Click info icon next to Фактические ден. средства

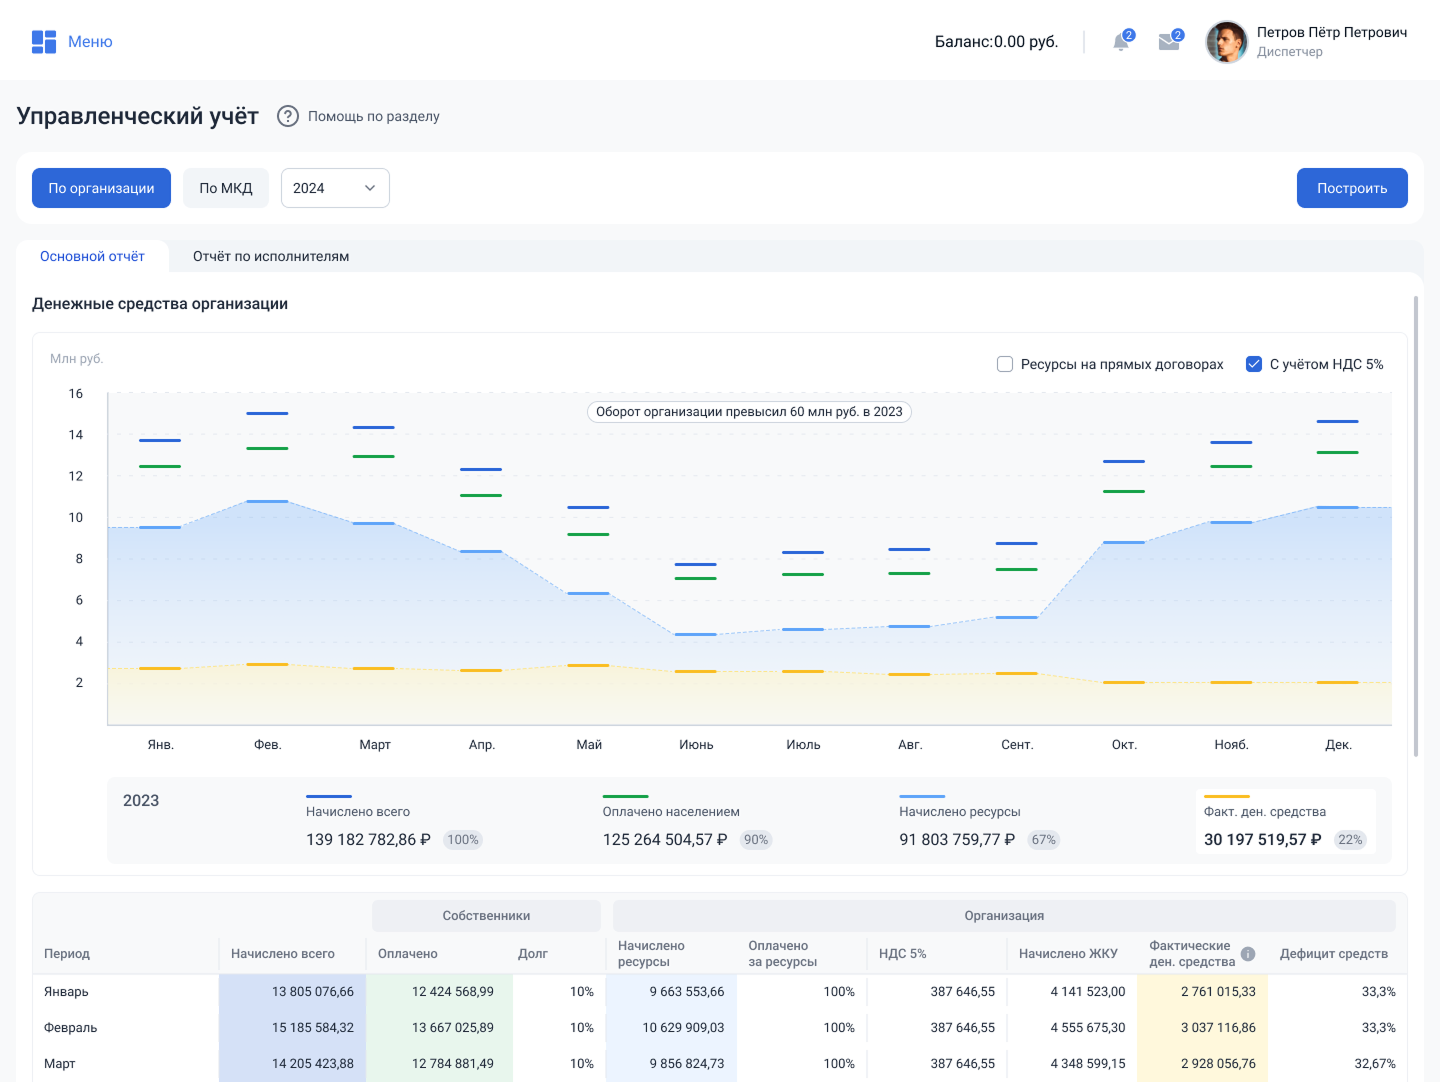[x=1248, y=954]
